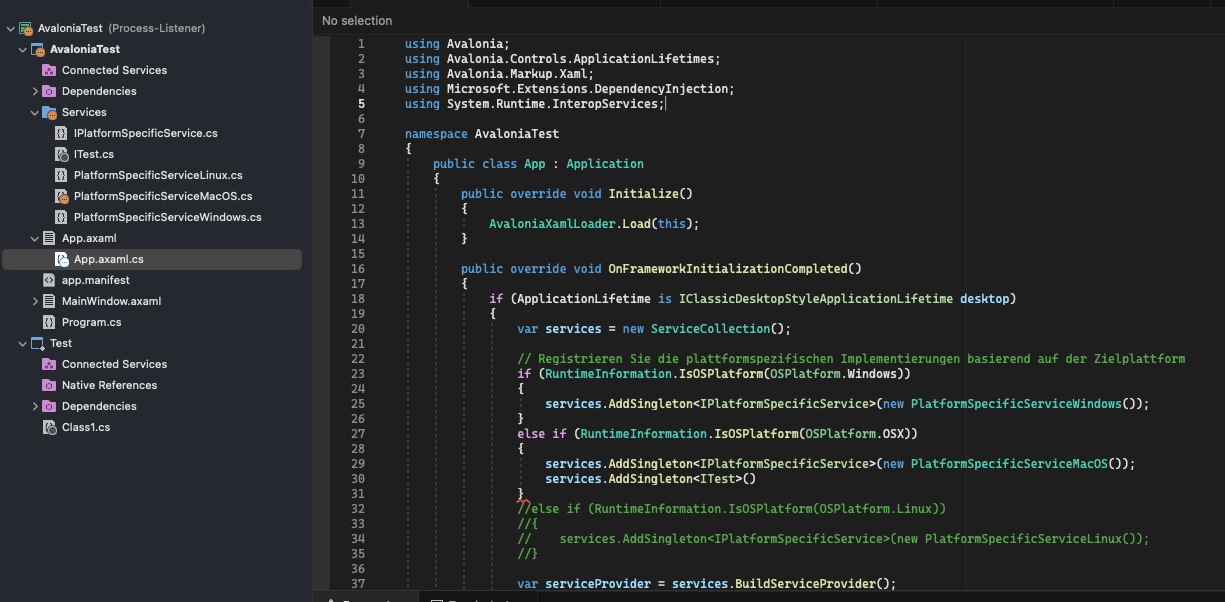Collapse the Test project node
This screenshot has height=602, width=1225.
(20, 343)
